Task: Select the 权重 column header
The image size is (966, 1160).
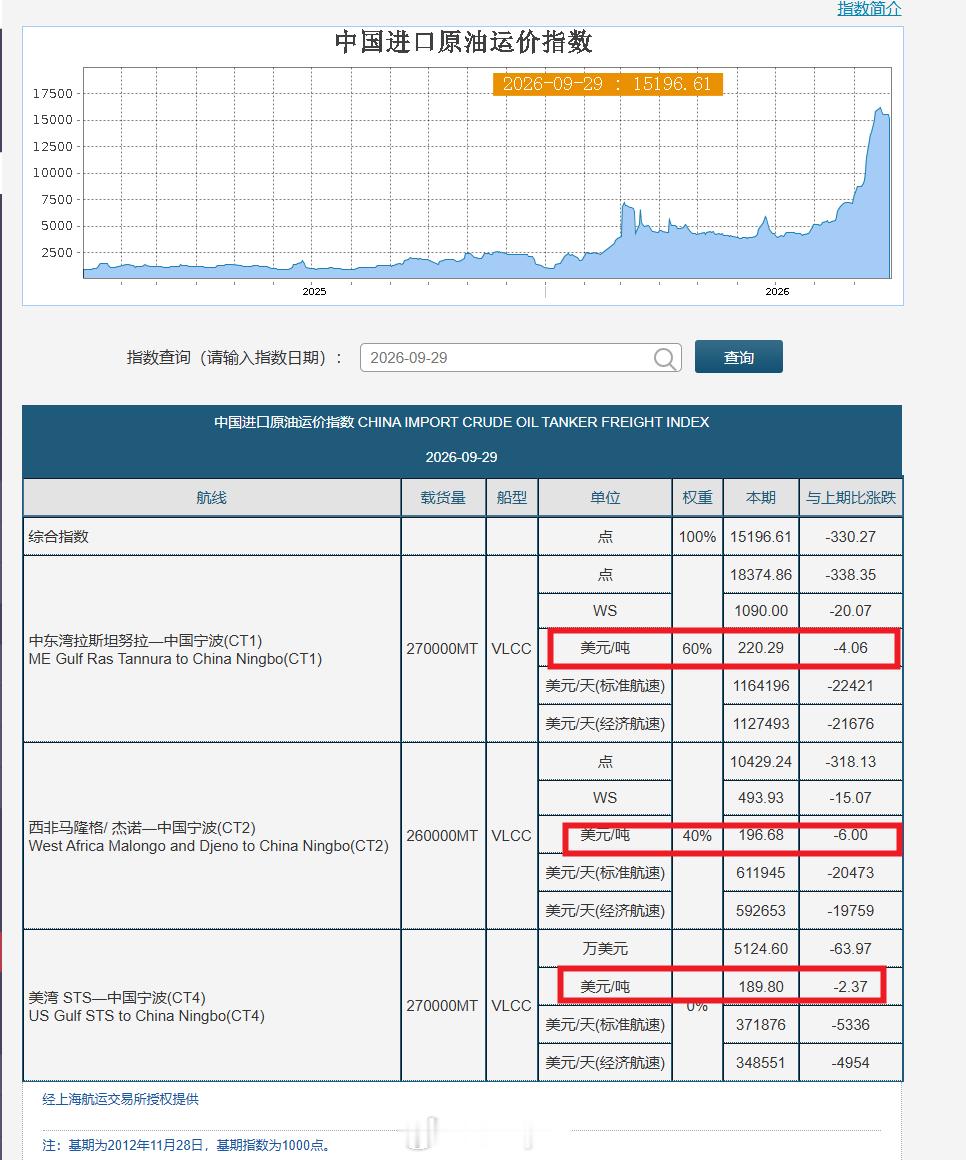Action: [698, 498]
